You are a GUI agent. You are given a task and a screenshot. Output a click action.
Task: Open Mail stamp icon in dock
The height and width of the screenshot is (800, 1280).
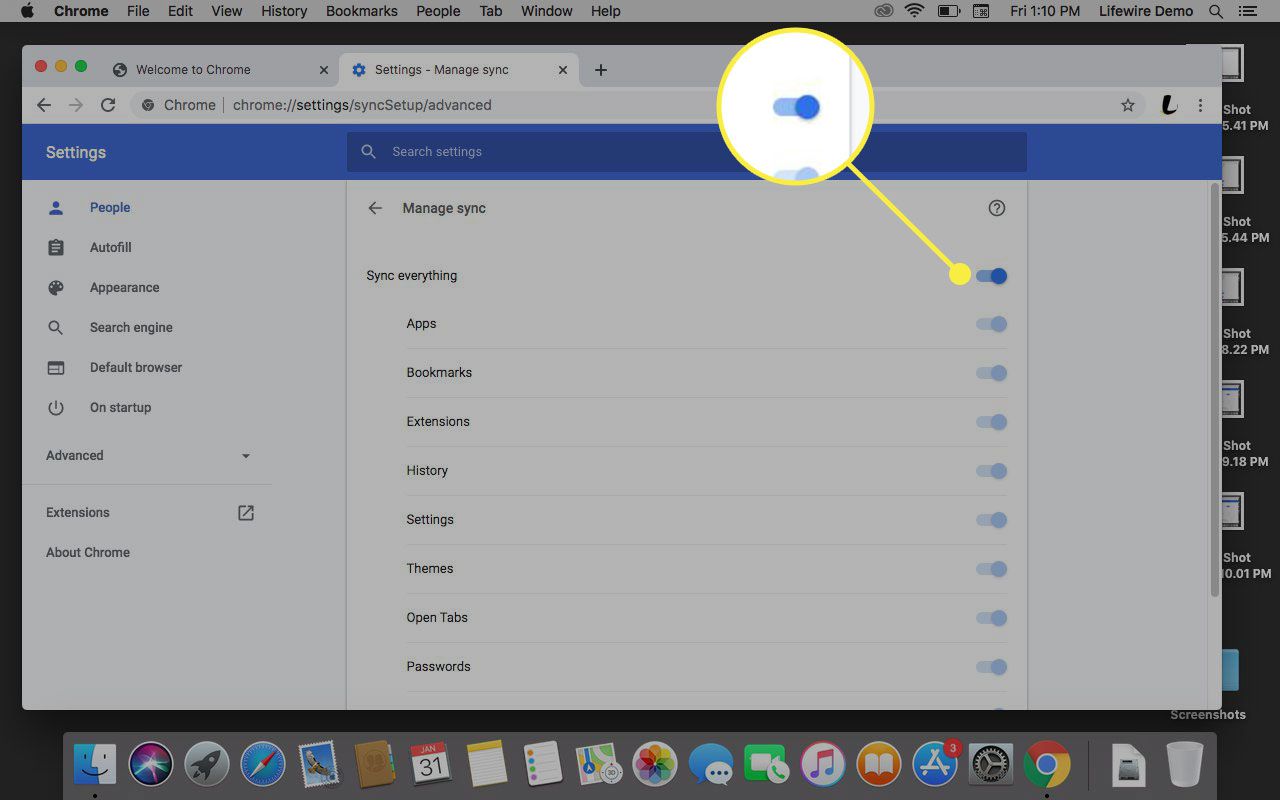[319, 766]
